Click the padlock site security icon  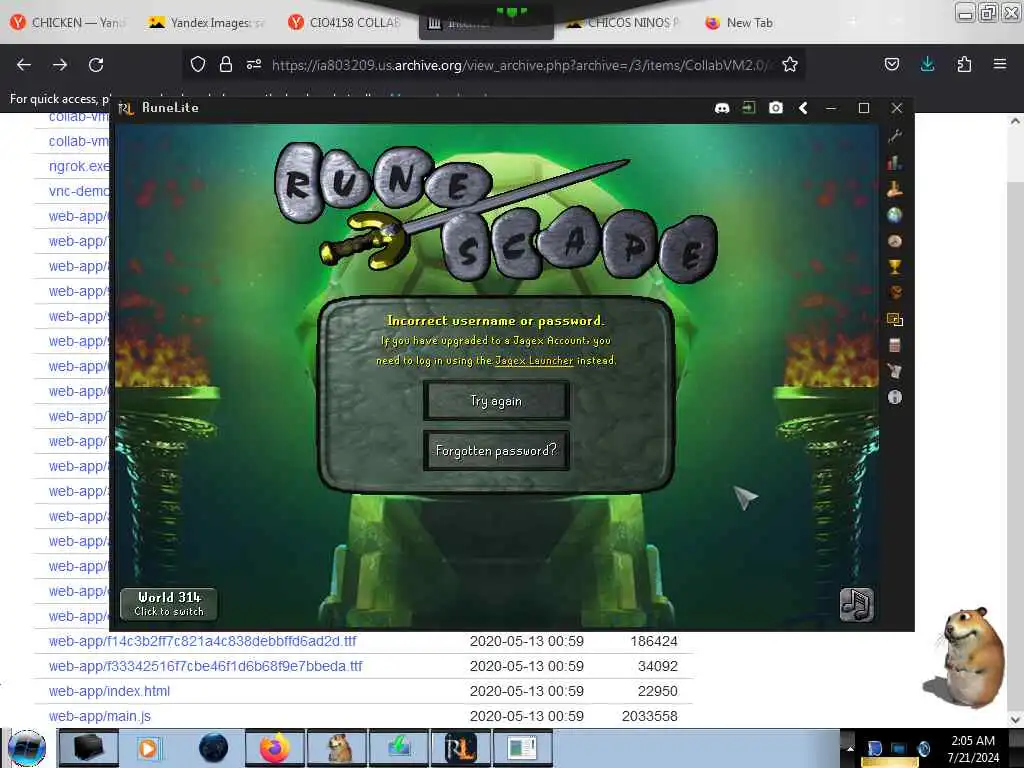click(x=225, y=64)
